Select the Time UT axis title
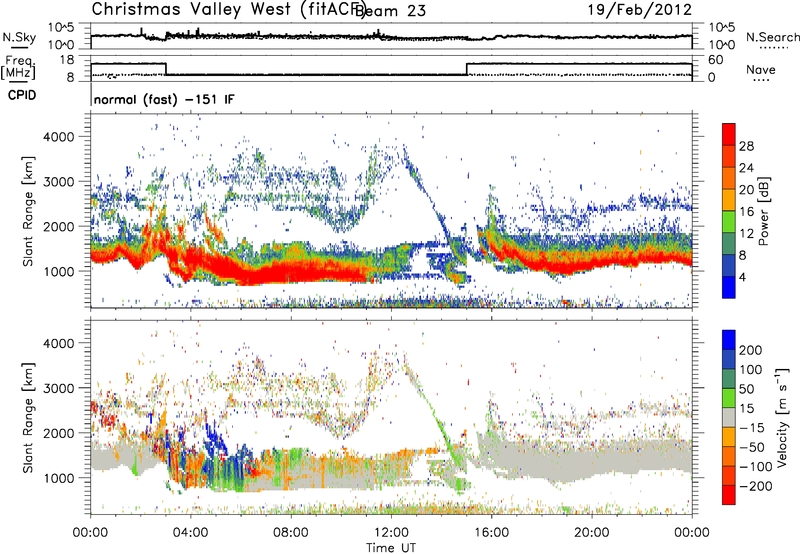800x554 pixels. pos(391,548)
